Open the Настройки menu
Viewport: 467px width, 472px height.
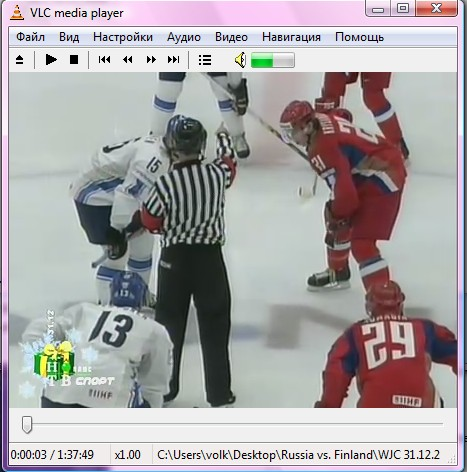[x=123, y=37]
